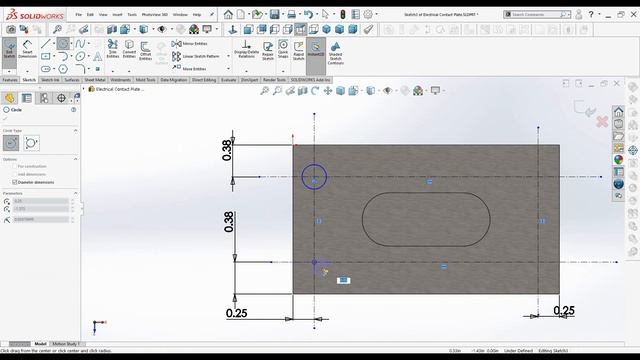The image size is (640, 360).
Task: Open the Window menu
Action: tap(180, 15)
